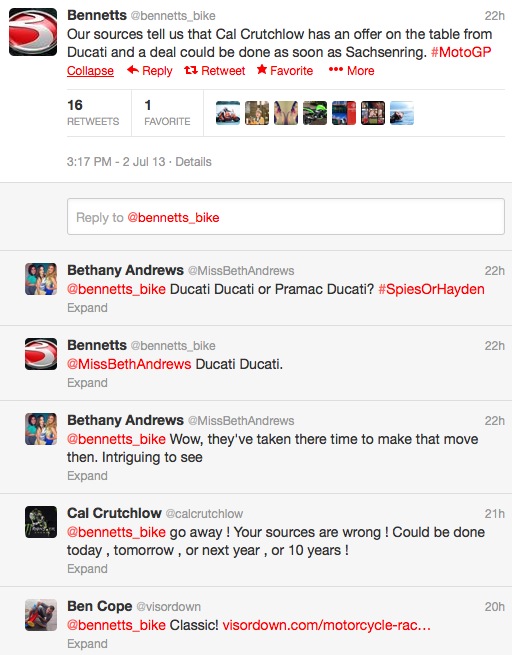
Task: Open the #MotoGP hashtag
Action: pos(461,52)
